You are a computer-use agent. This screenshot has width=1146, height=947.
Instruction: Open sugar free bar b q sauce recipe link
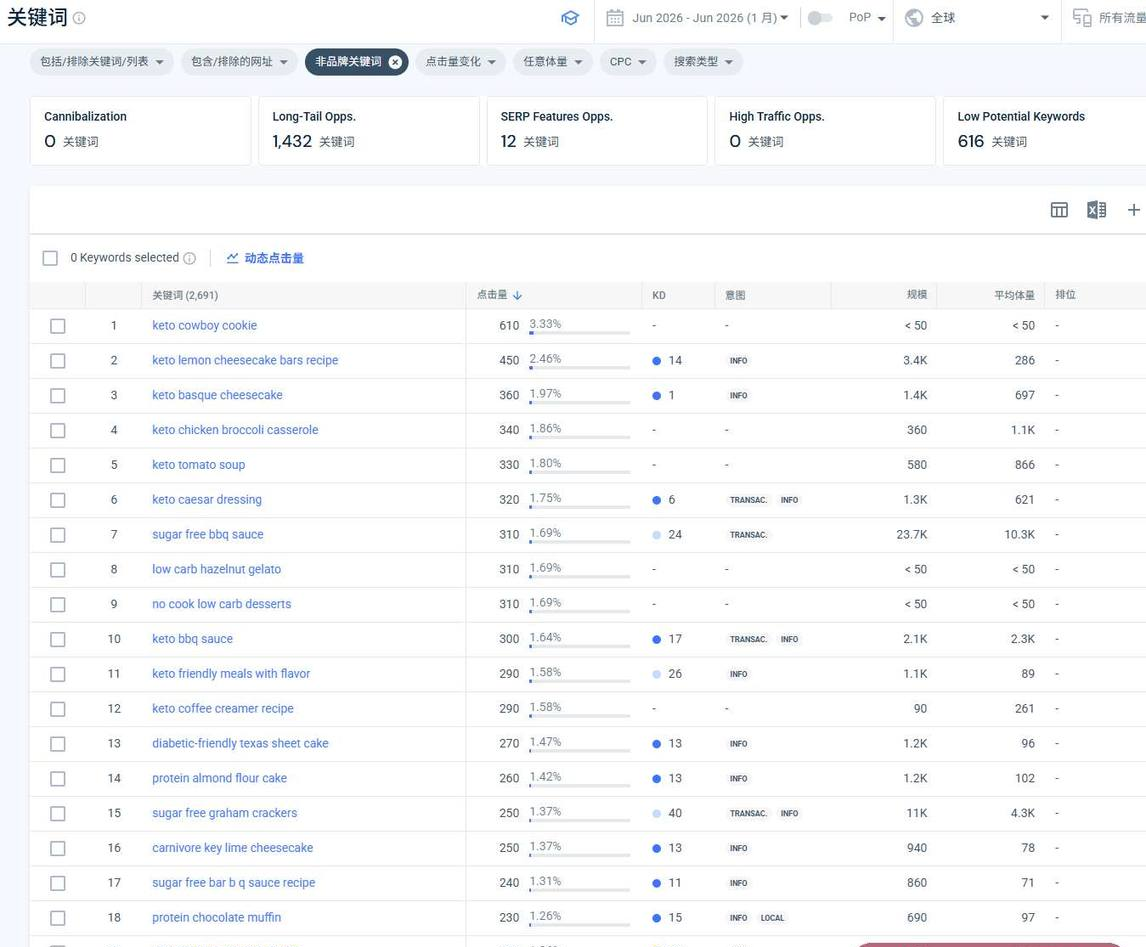234,883
